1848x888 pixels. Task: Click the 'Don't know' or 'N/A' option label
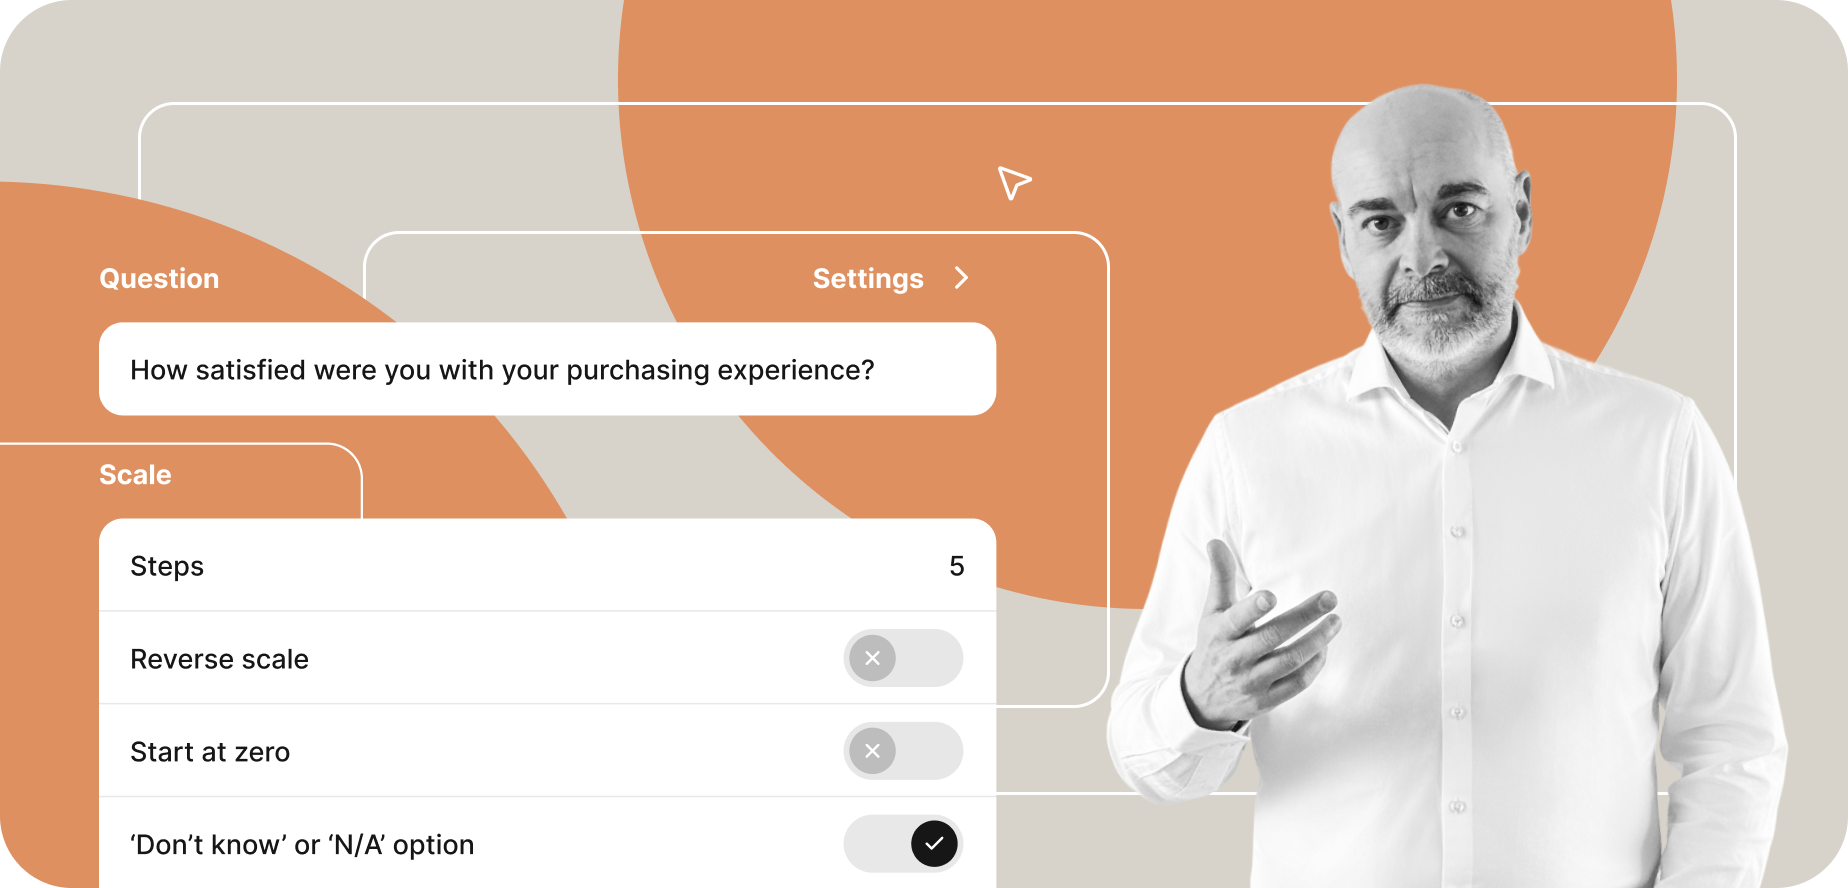302,845
